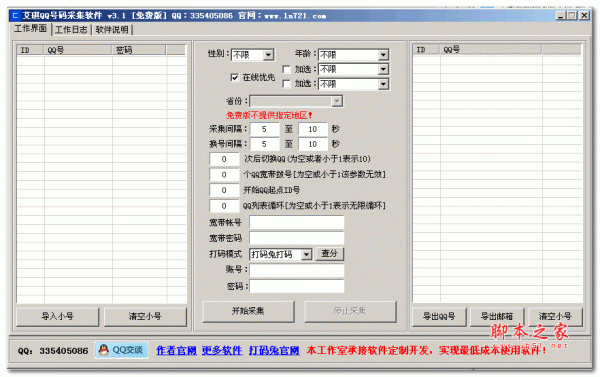Click the 开始采集 button
Image resolution: width=600 pixels, height=377 pixels.
tap(248, 311)
